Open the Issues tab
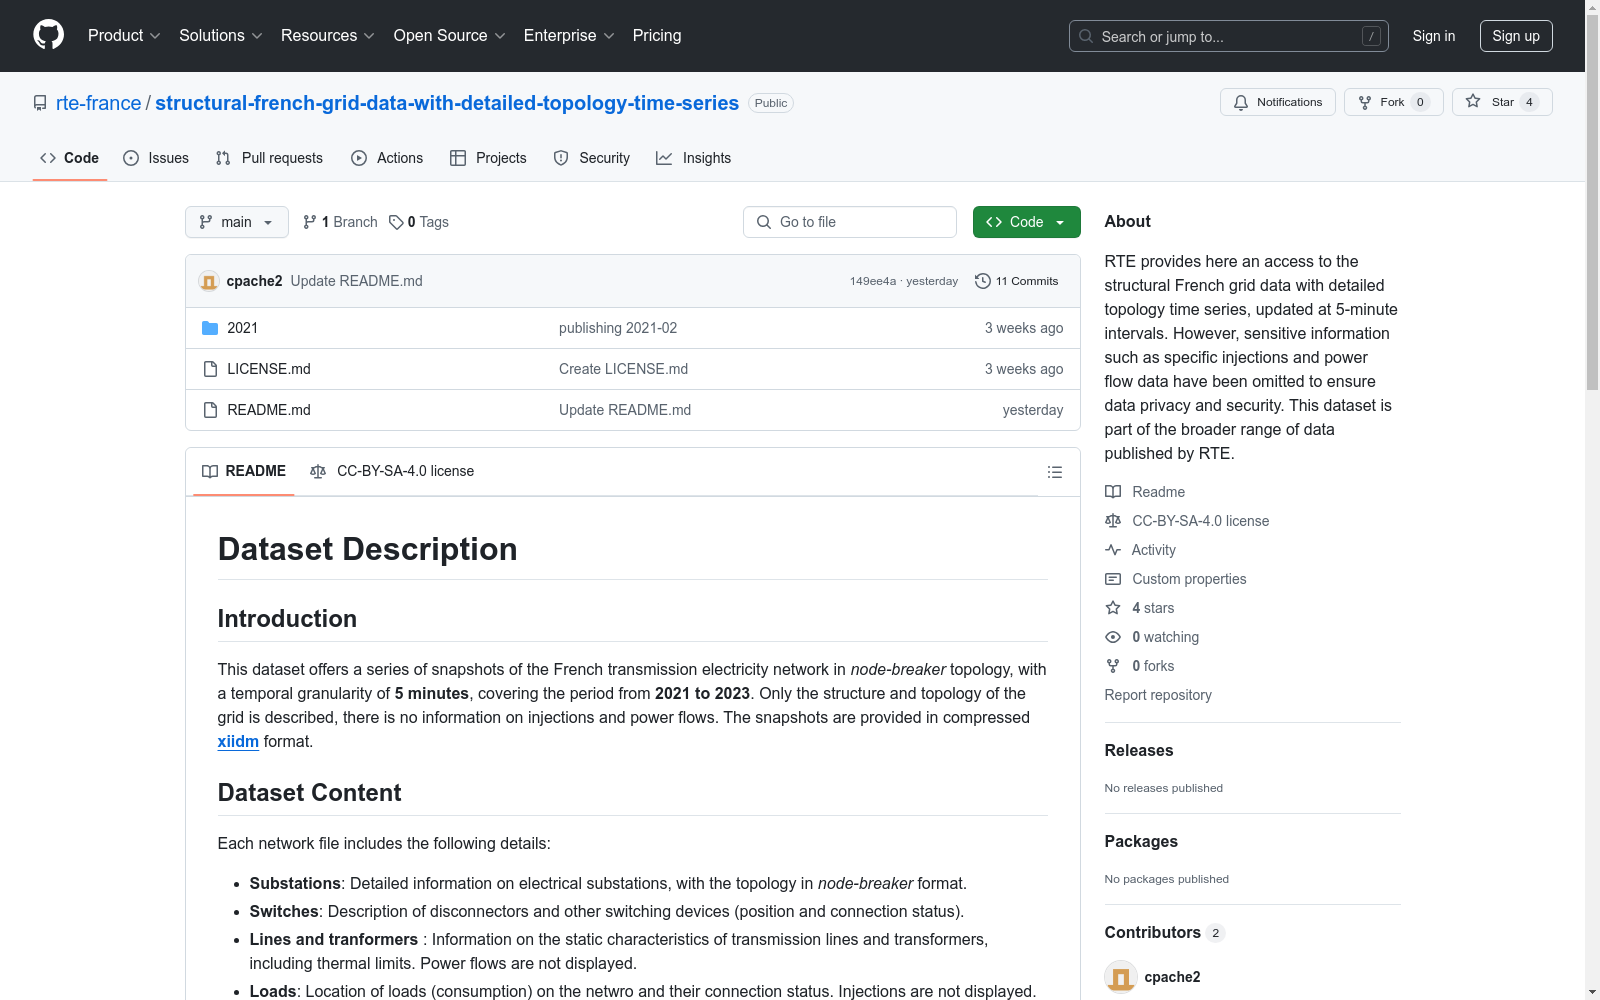 [x=156, y=158]
